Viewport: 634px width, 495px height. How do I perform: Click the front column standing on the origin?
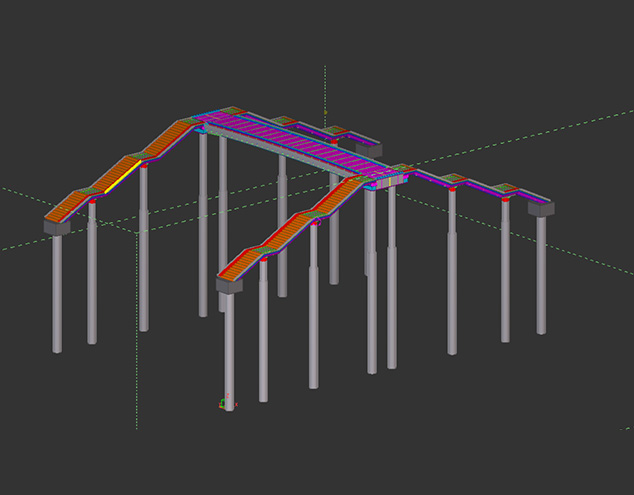[229, 350]
